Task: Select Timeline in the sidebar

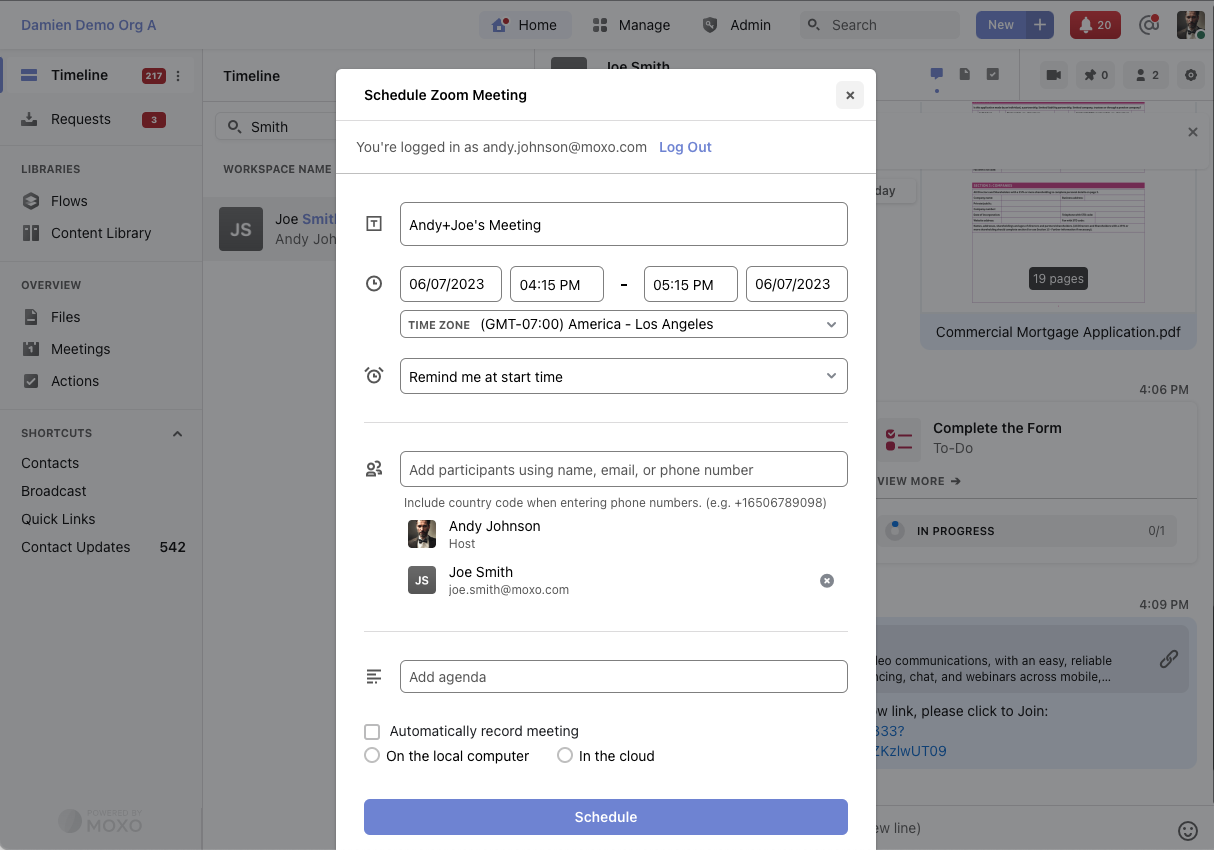Action: coord(97,75)
